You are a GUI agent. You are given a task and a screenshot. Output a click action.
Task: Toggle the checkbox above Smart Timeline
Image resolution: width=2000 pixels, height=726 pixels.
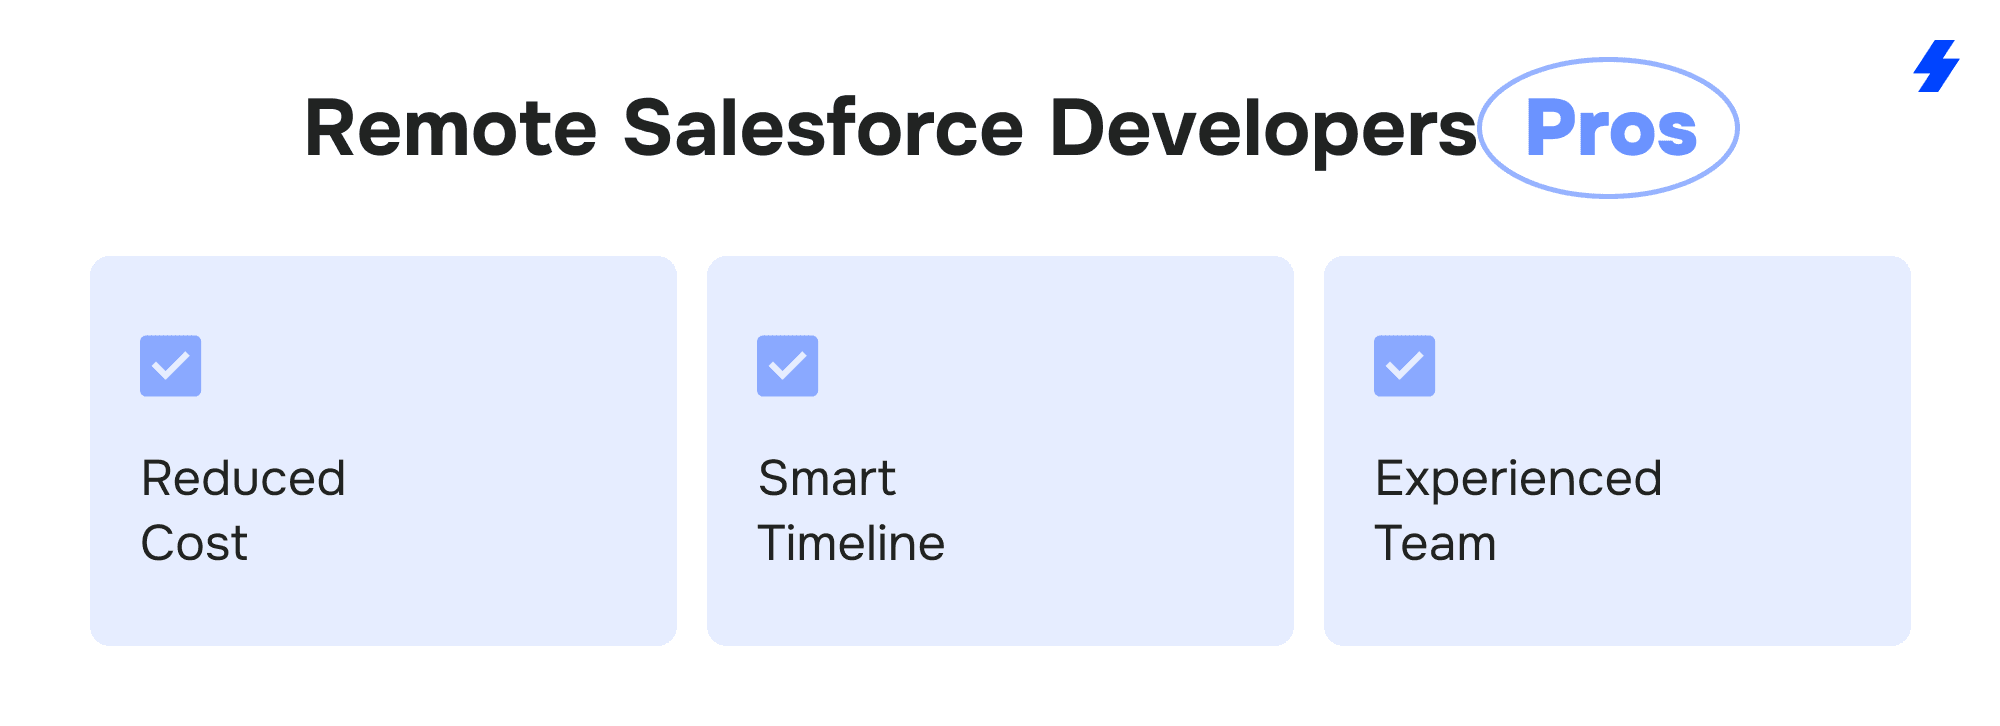(787, 366)
